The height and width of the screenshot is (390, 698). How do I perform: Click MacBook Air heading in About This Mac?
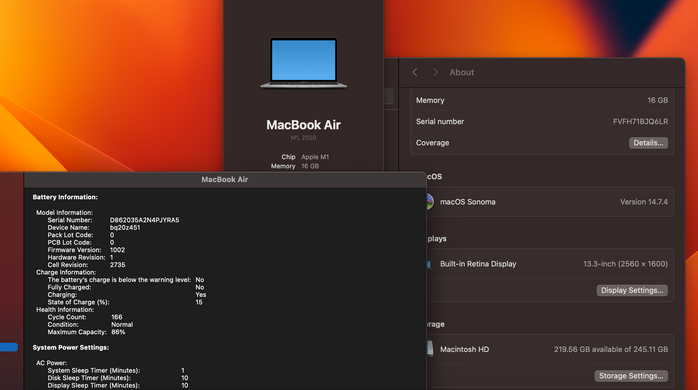[304, 125]
